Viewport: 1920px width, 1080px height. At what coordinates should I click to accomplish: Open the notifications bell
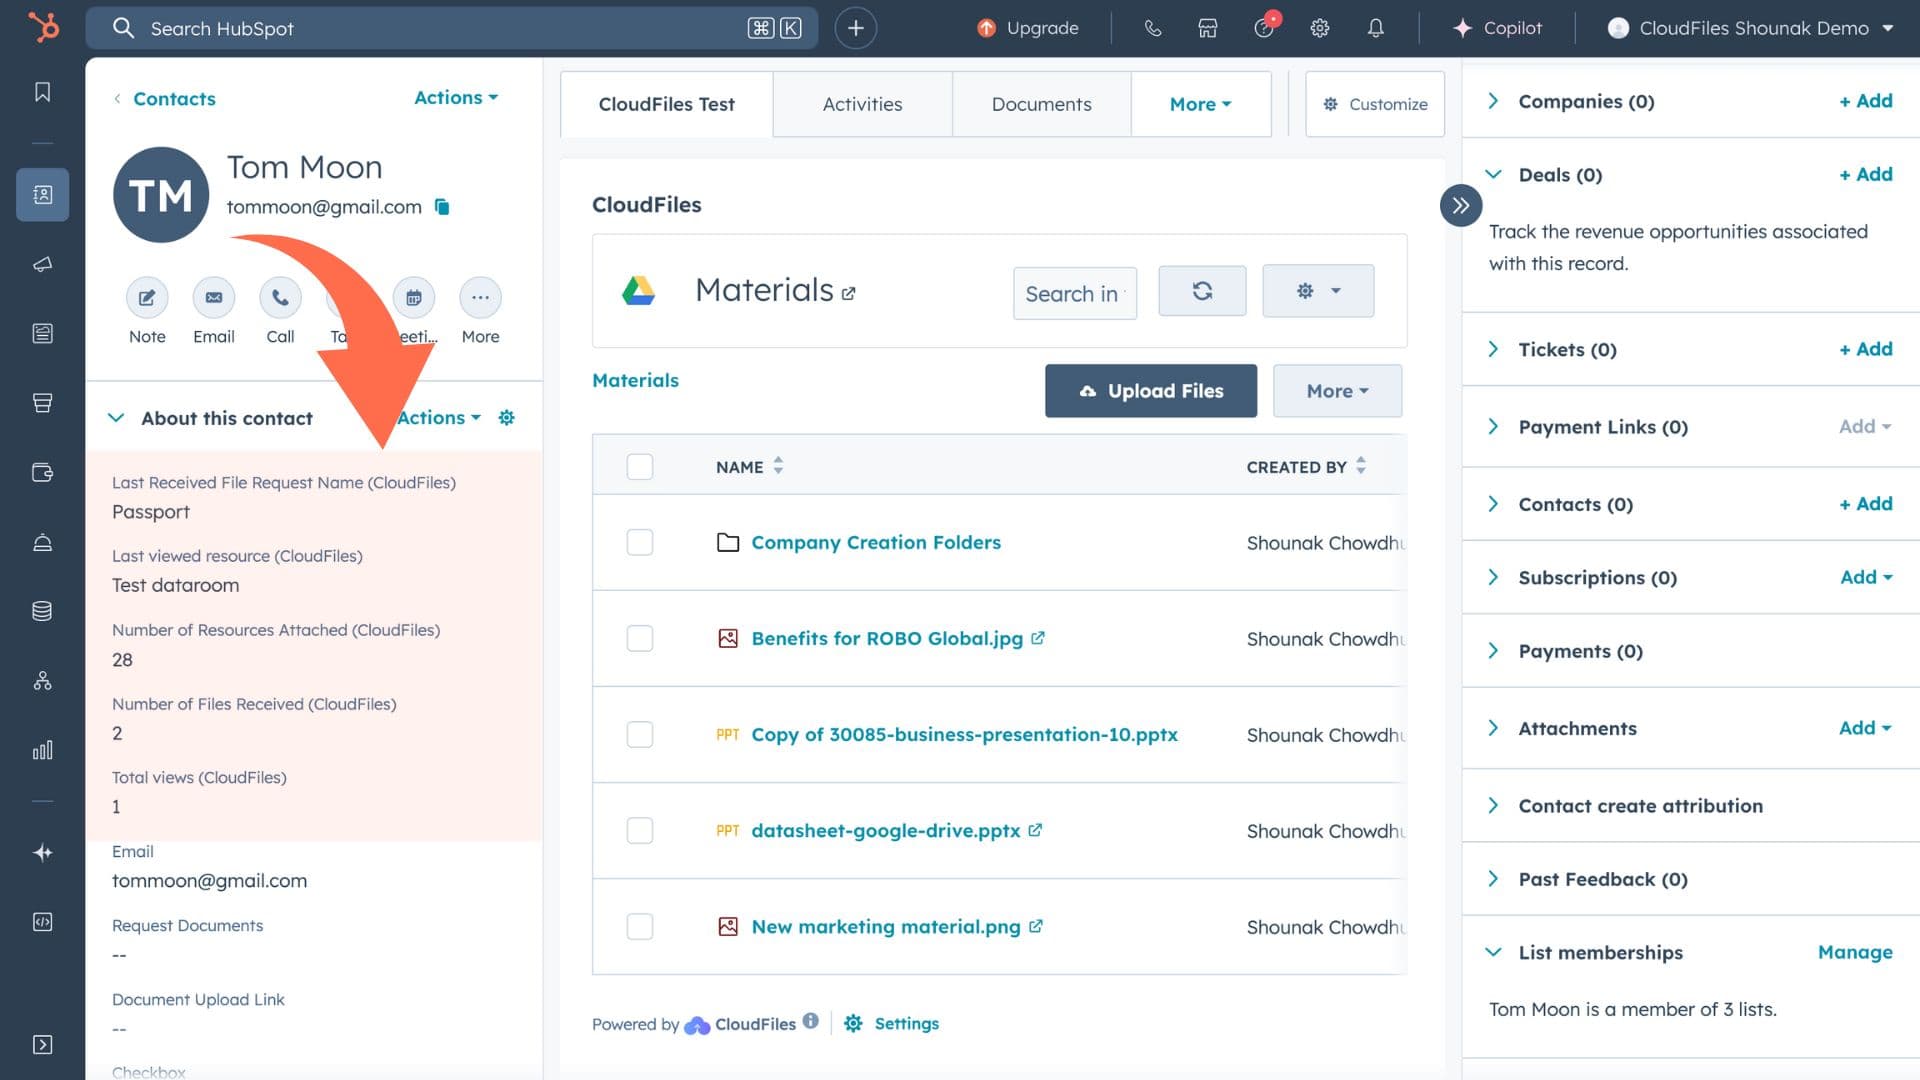[x=1375, y=28]
